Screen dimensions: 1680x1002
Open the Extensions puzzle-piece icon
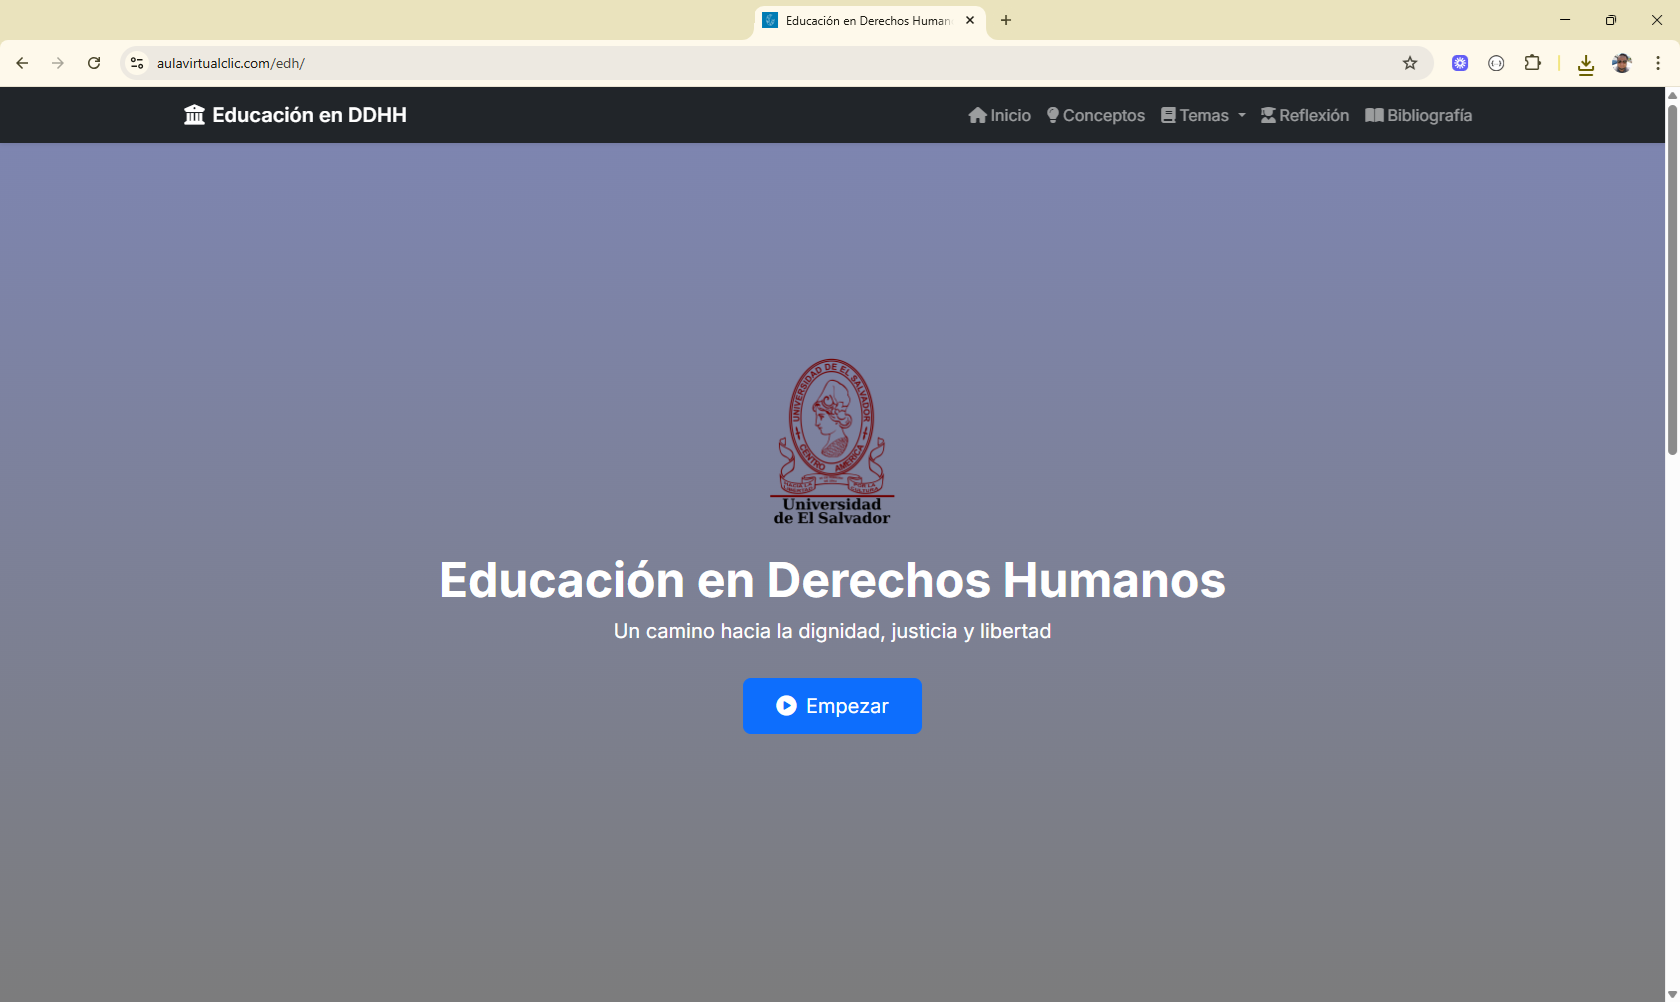pyautogui.click(x=1533, y=63)
